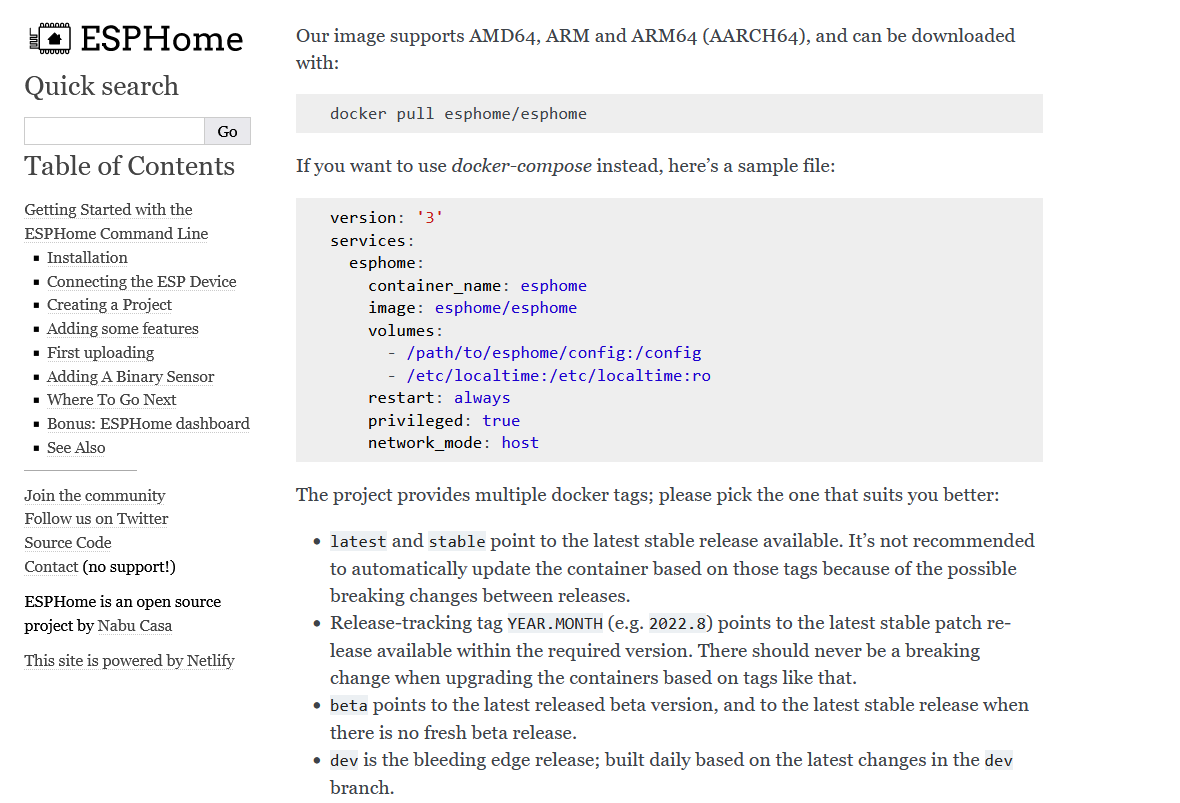Jump to See Also section
Screen dimensions: 1180x803
[x=76, y=448]
